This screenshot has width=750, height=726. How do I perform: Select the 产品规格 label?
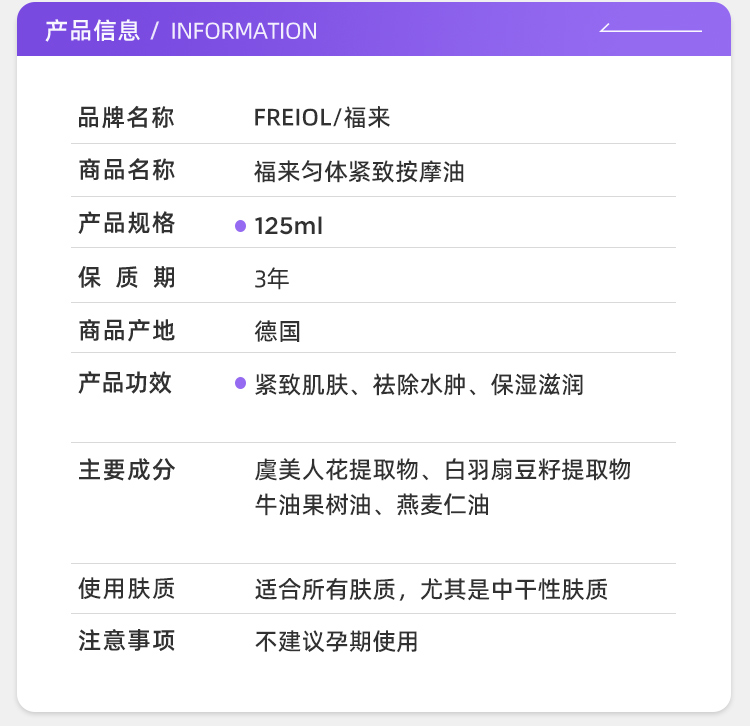[x=126, y=224]
